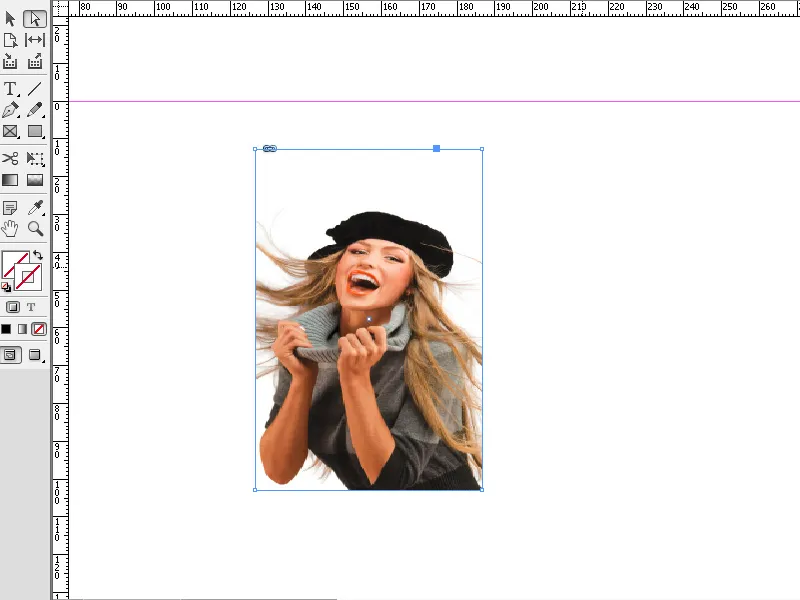Select the Pencil tool
The width and height of the screenshot is (800, 600).
click(34, 111)
